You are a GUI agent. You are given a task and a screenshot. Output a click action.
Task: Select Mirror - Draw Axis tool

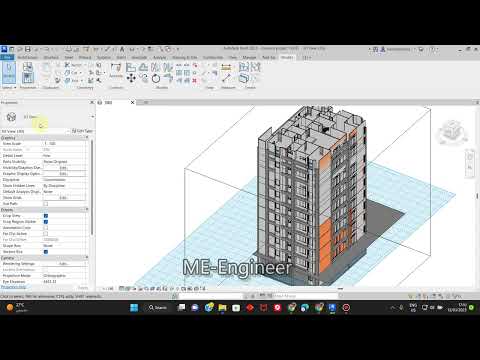tap(167, 67)
